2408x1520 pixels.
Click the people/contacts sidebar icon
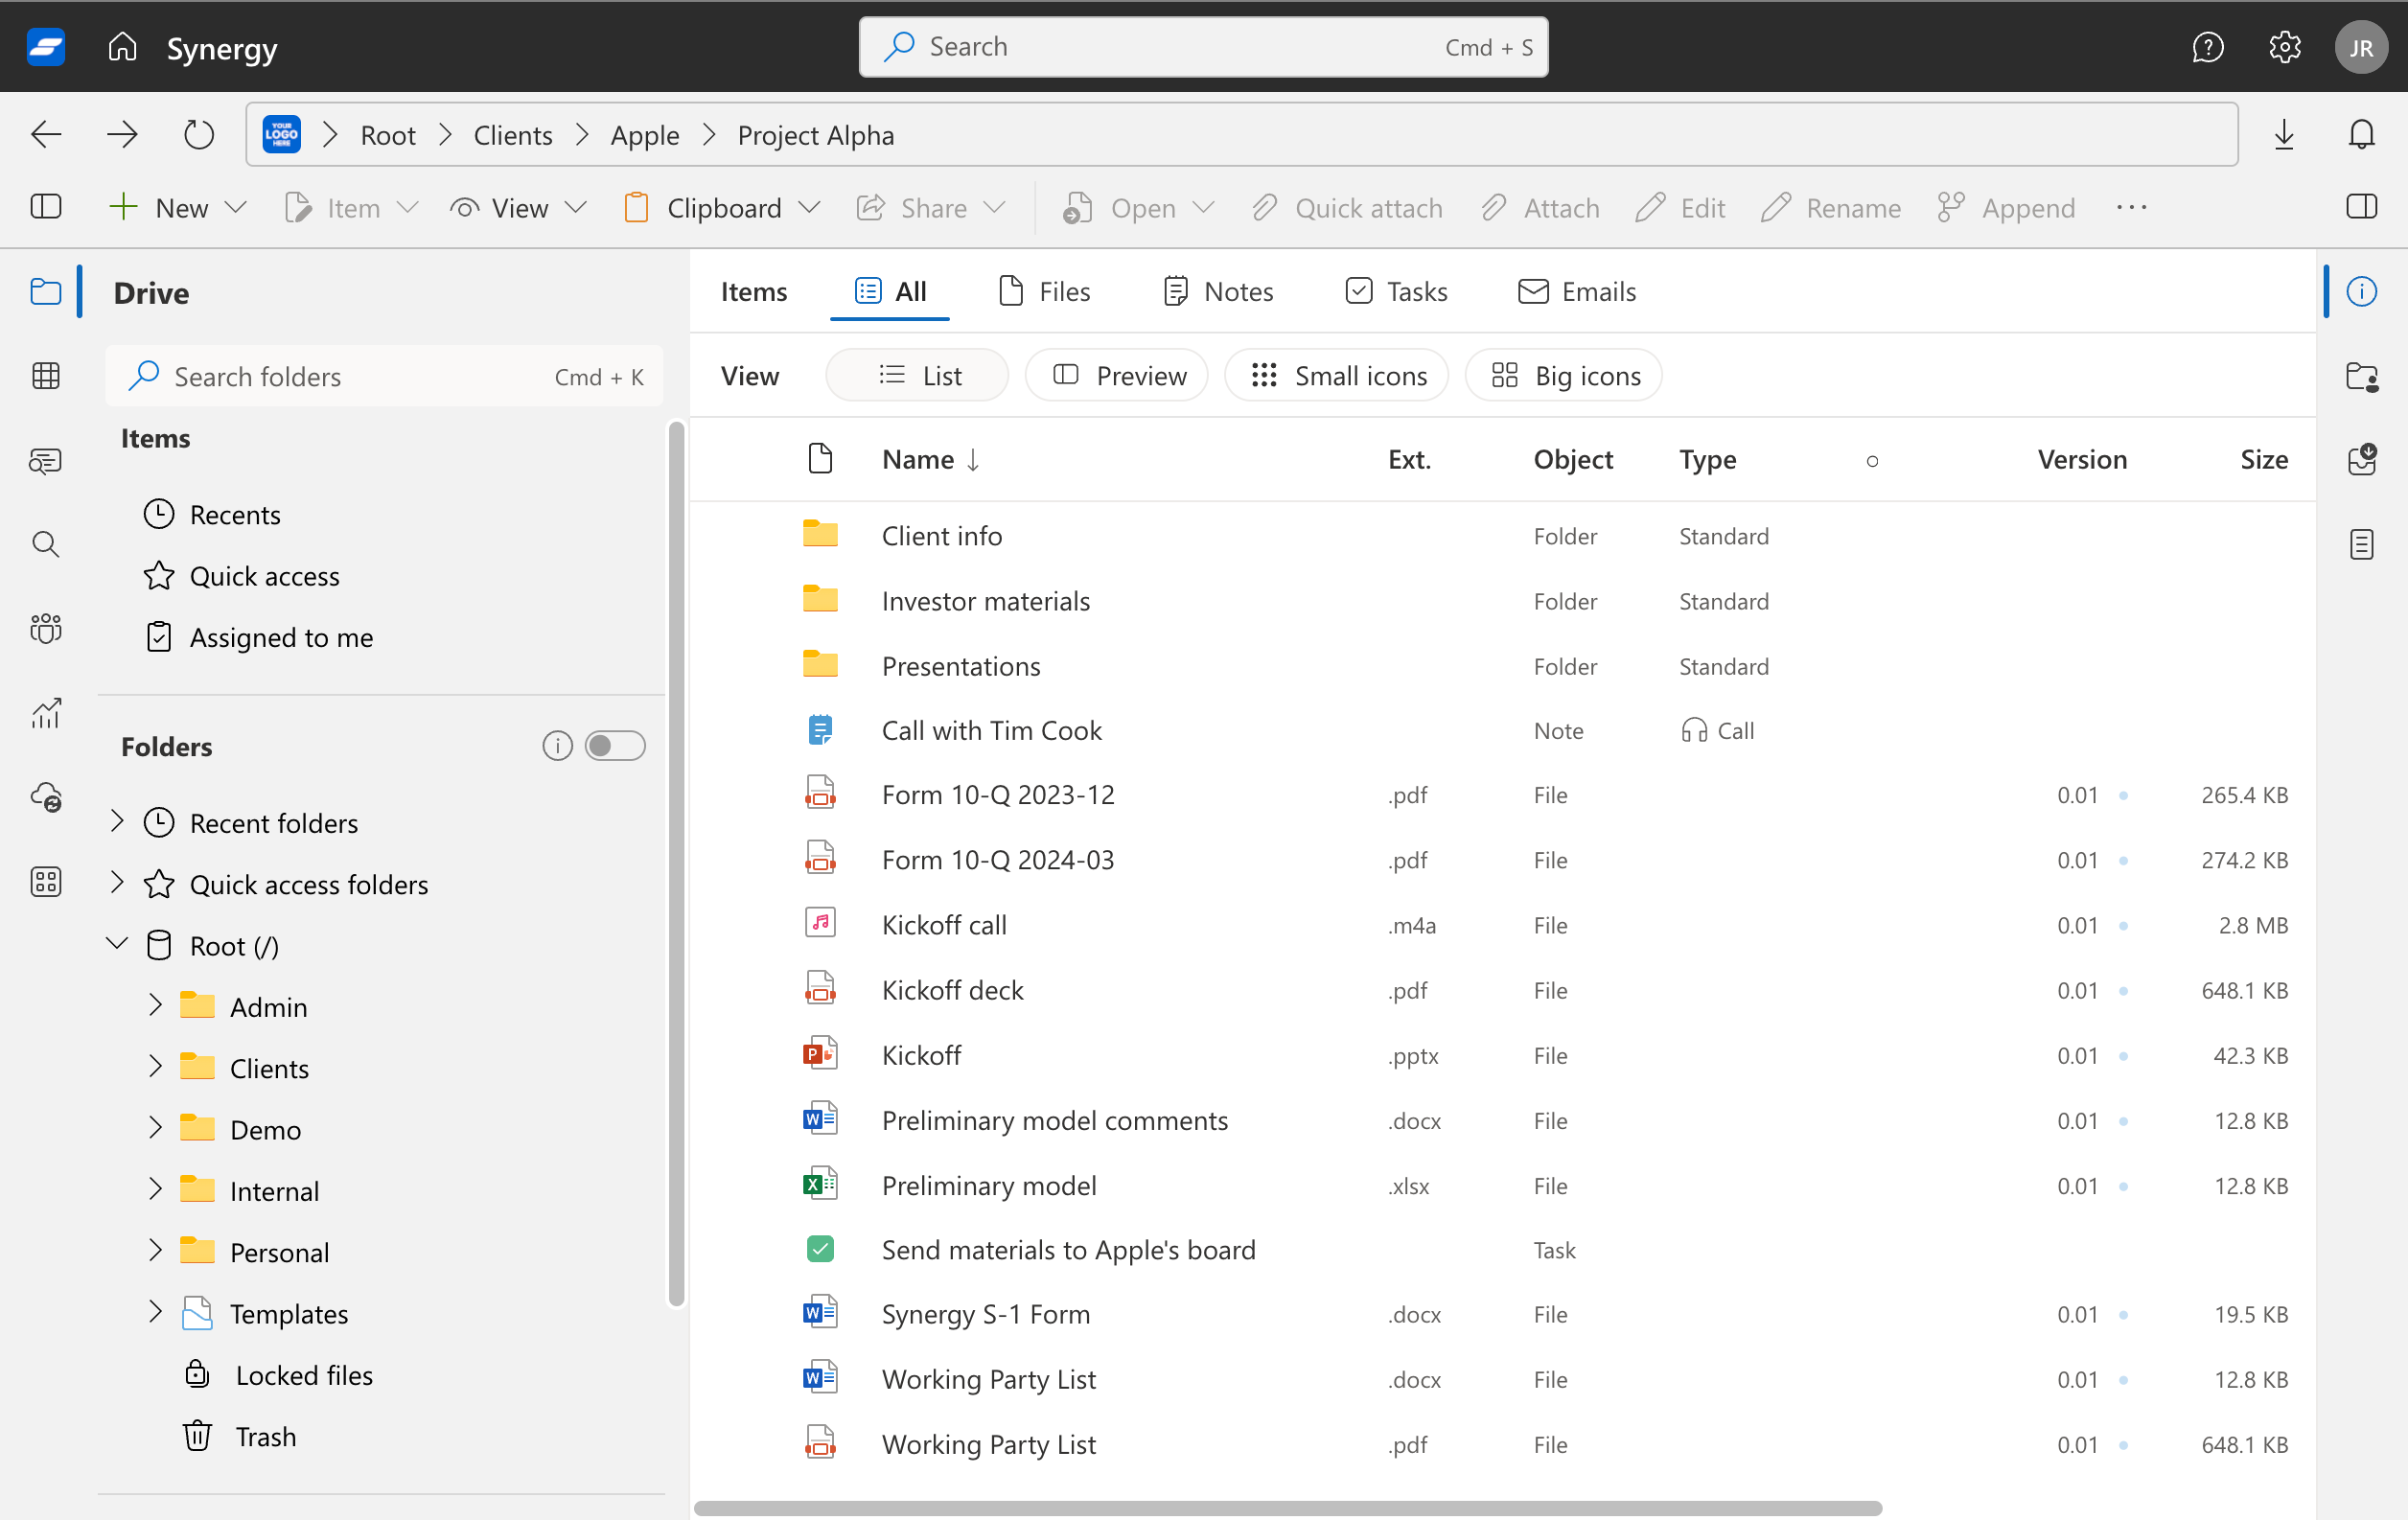[45, 627]
